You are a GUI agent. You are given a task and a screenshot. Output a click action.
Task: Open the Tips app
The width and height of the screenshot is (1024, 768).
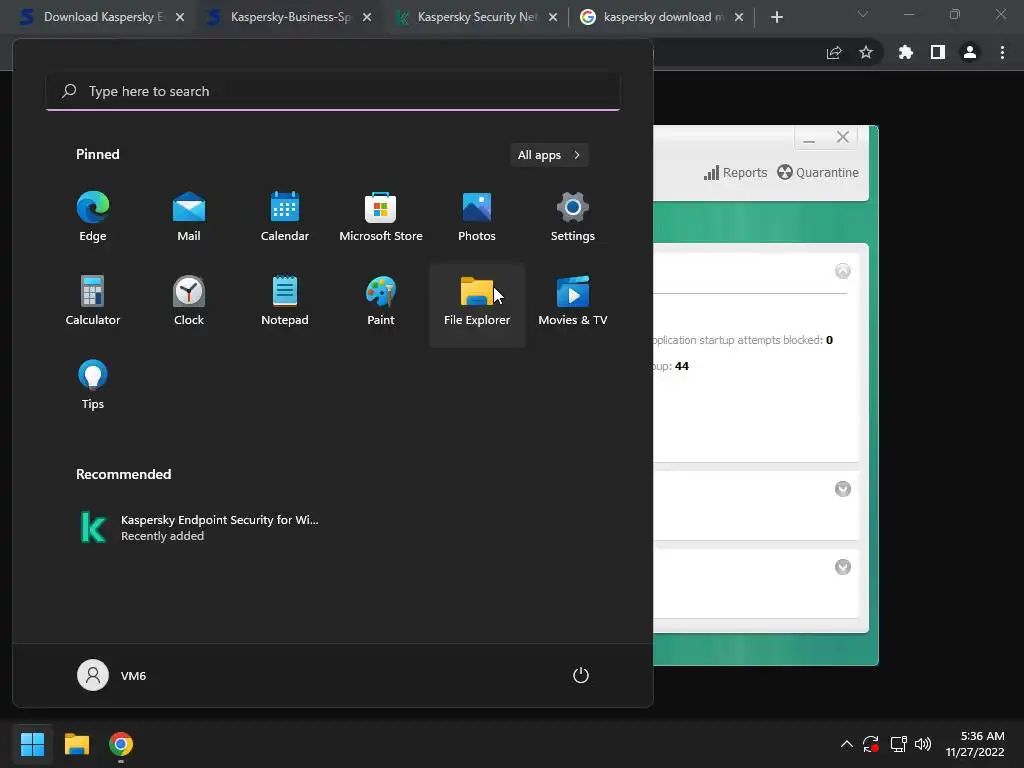93,385
